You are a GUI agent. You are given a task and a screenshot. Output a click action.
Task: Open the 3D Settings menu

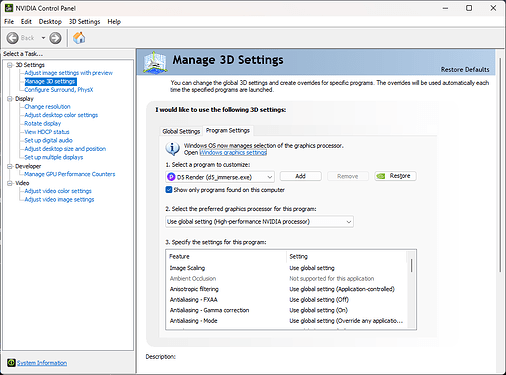click(84, 22)
